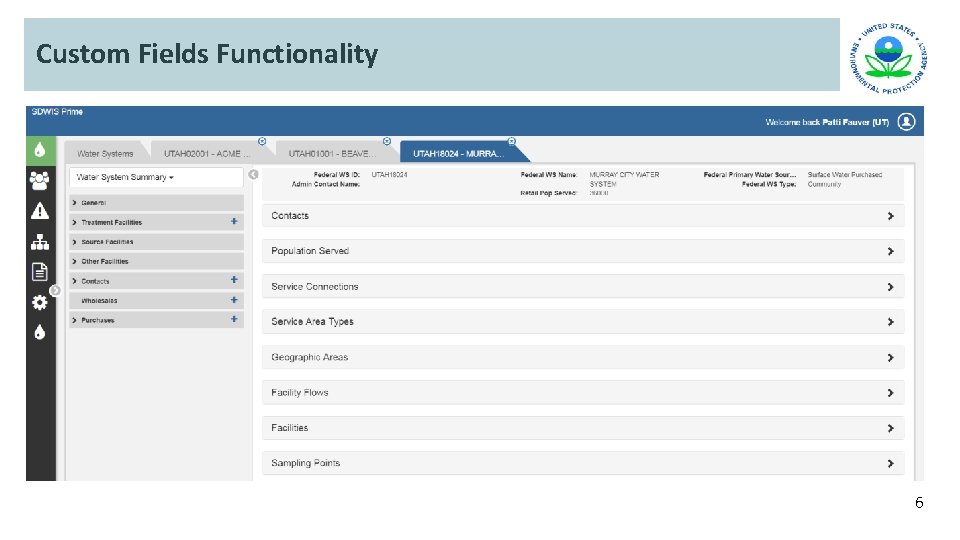Screen dimensions: 960x540
Task: Close the UTAH01001 - BEAVE tab
Action: (x=387, y=141)
